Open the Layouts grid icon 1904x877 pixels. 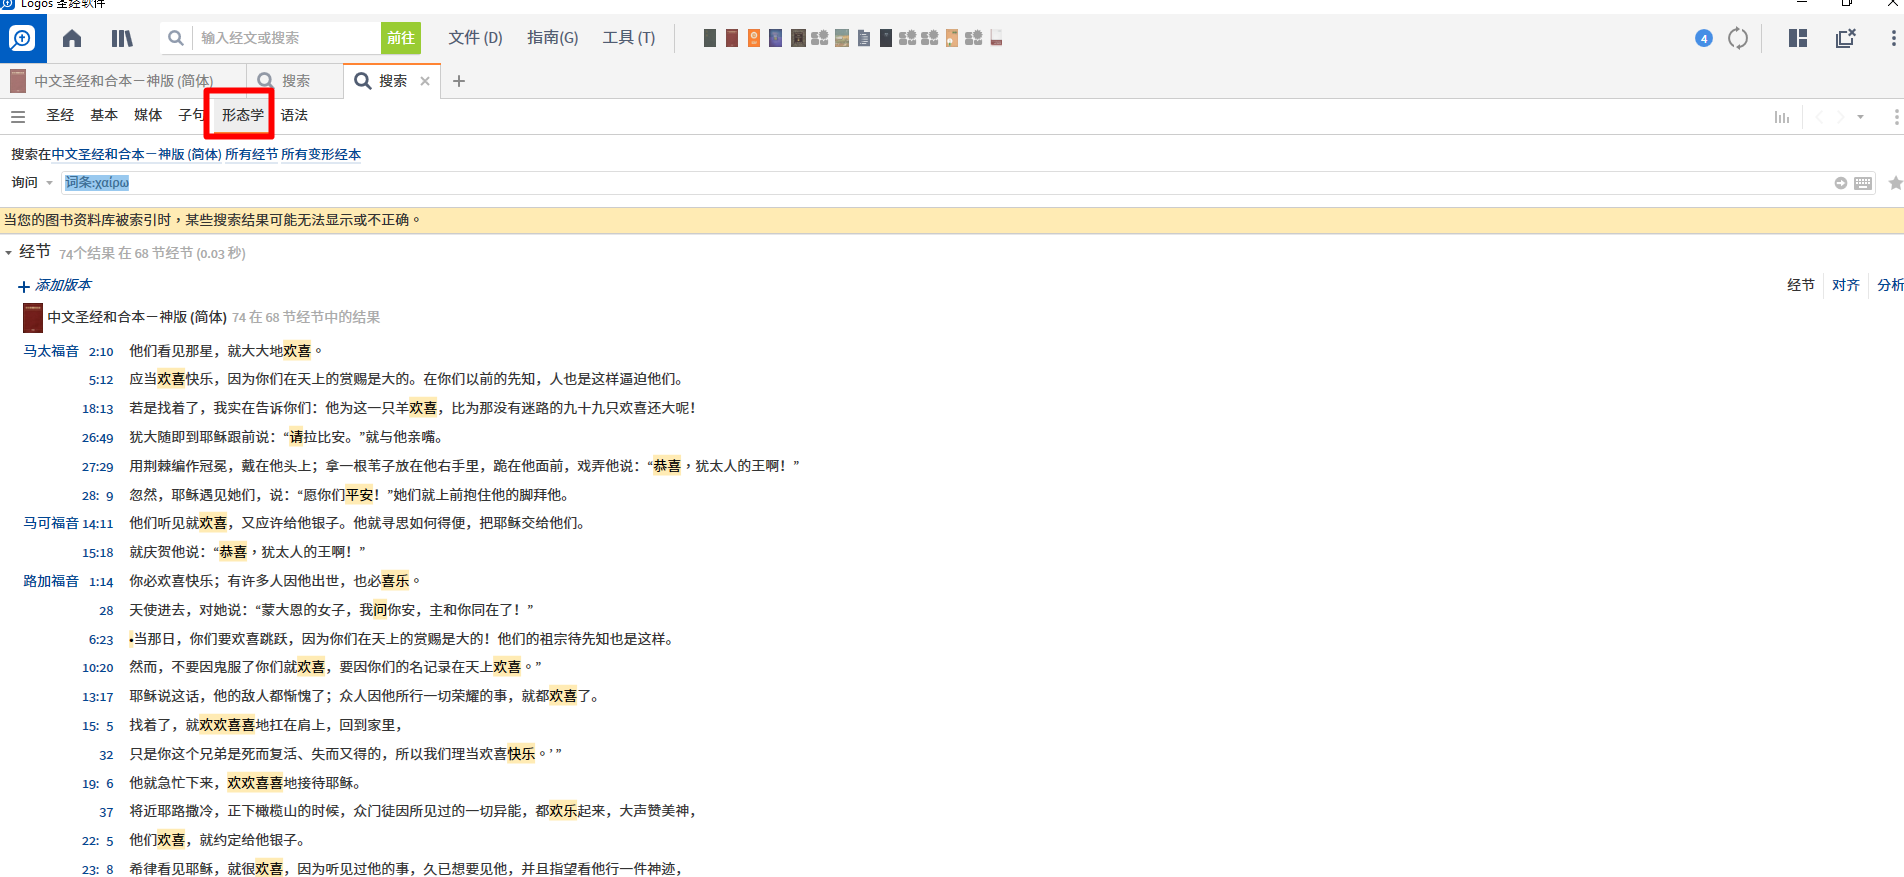(1798, 38)
